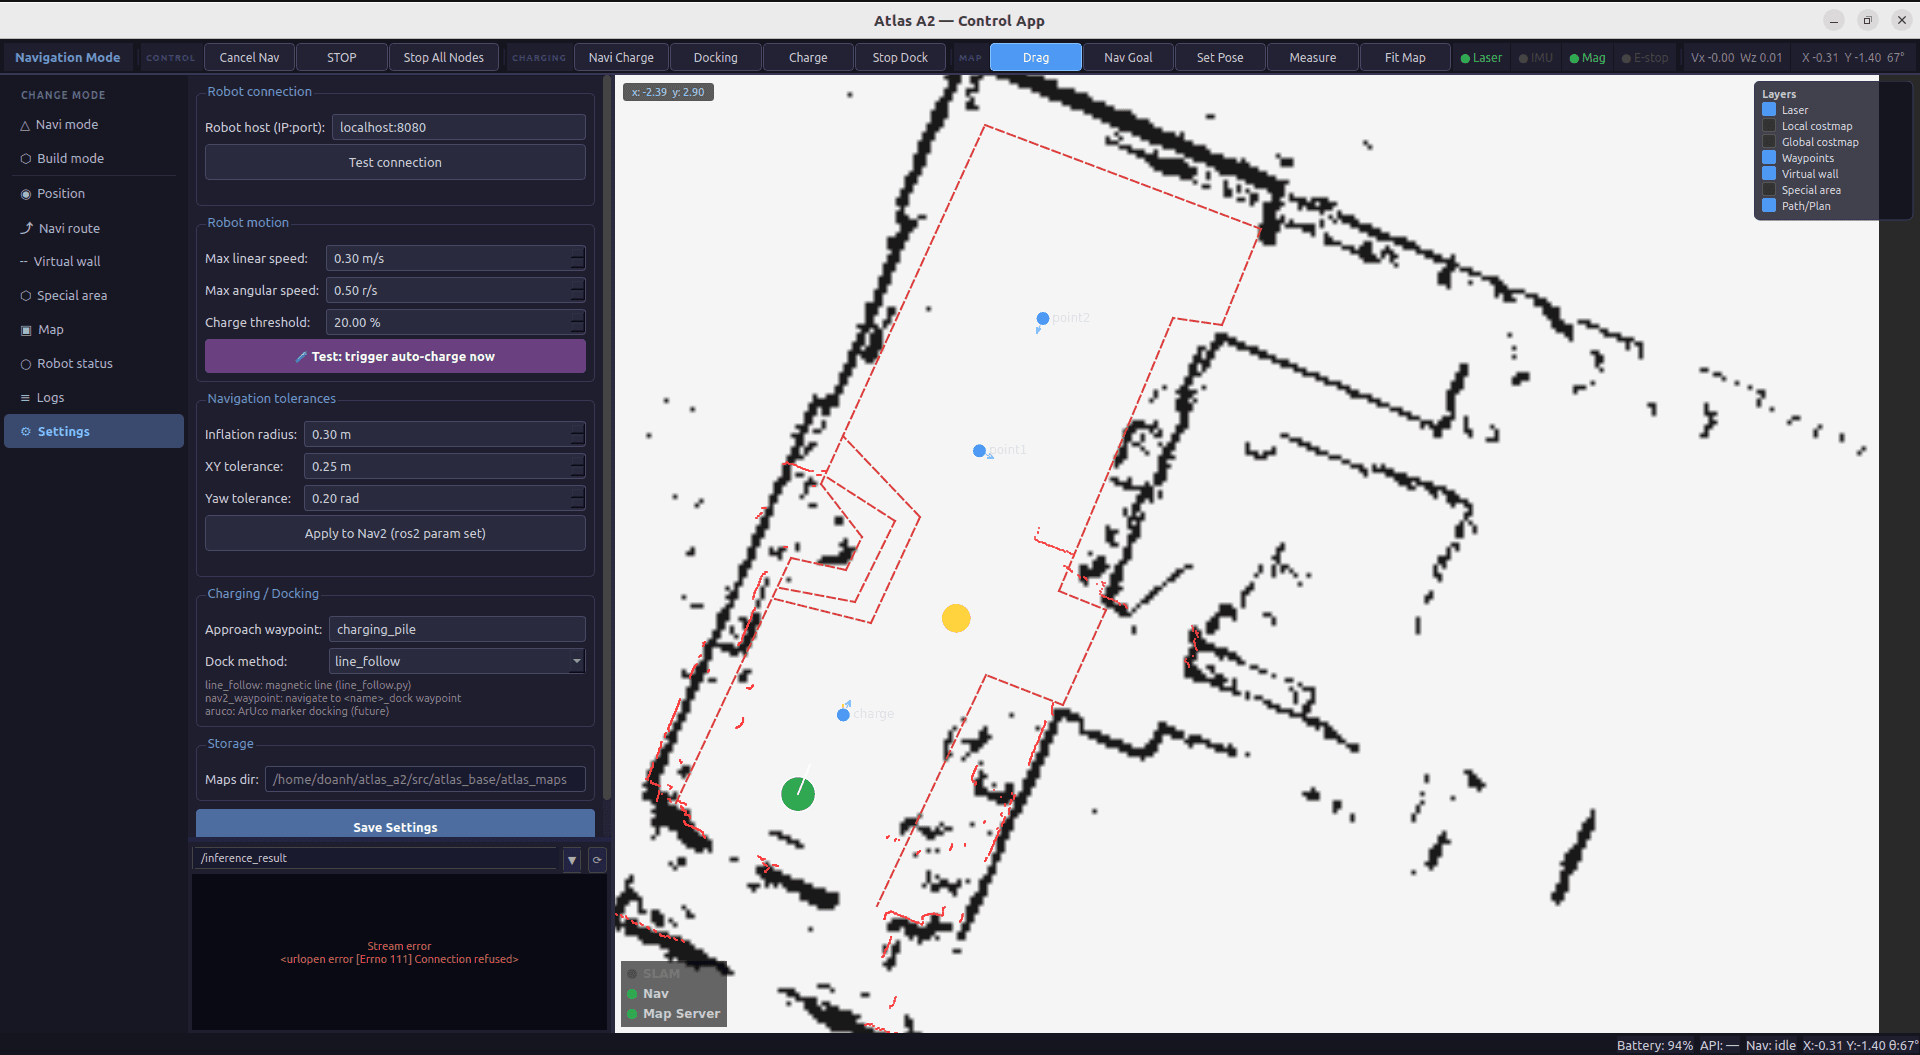Viewport: 1920px width, 1055px height.
Task: Click the green robot position marker
Action: tap(798, 794)
